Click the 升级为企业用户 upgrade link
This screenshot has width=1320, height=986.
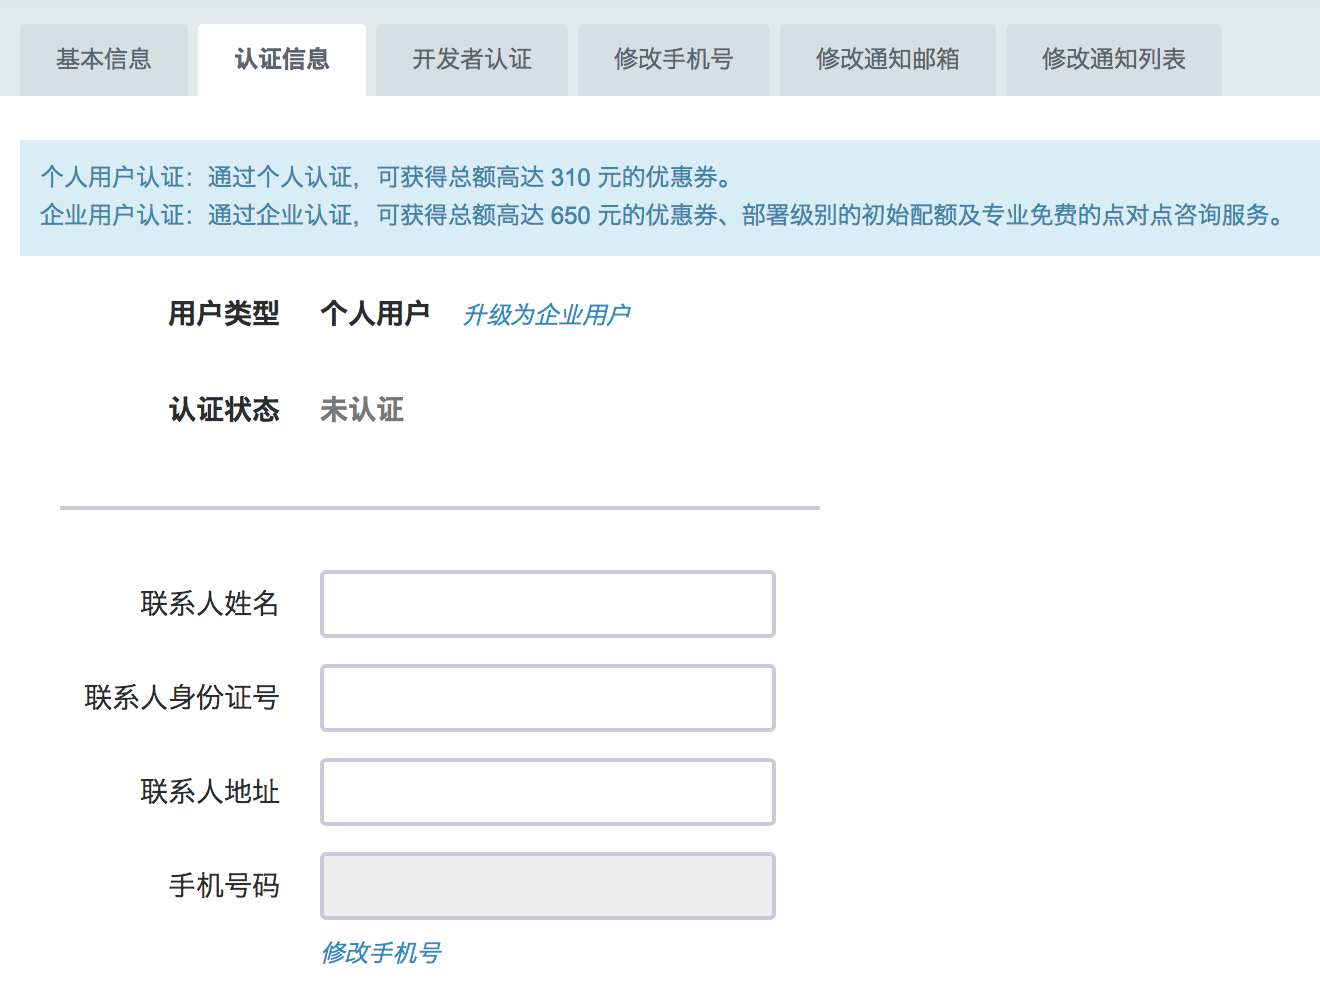point(546,315)
